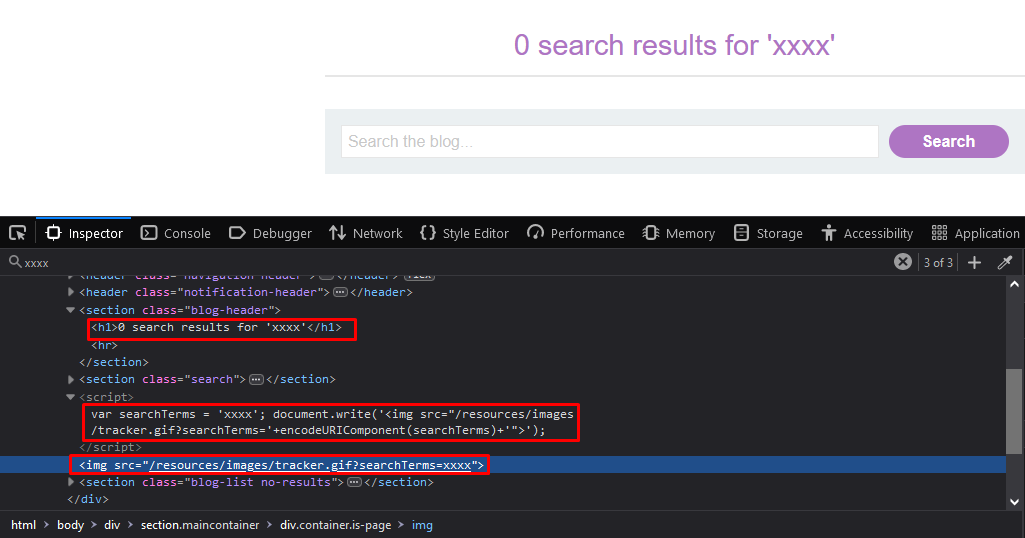The width and height of the screenshot is (1025, 538).
Task: Click the Search the blog input field
Action: pos(609,141)
